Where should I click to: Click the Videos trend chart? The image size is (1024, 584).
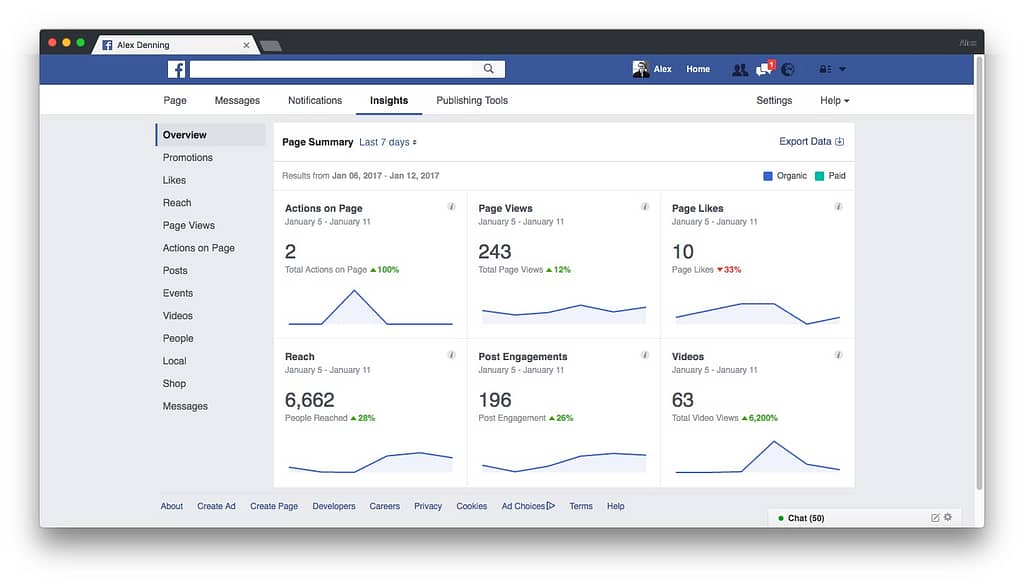758,457
